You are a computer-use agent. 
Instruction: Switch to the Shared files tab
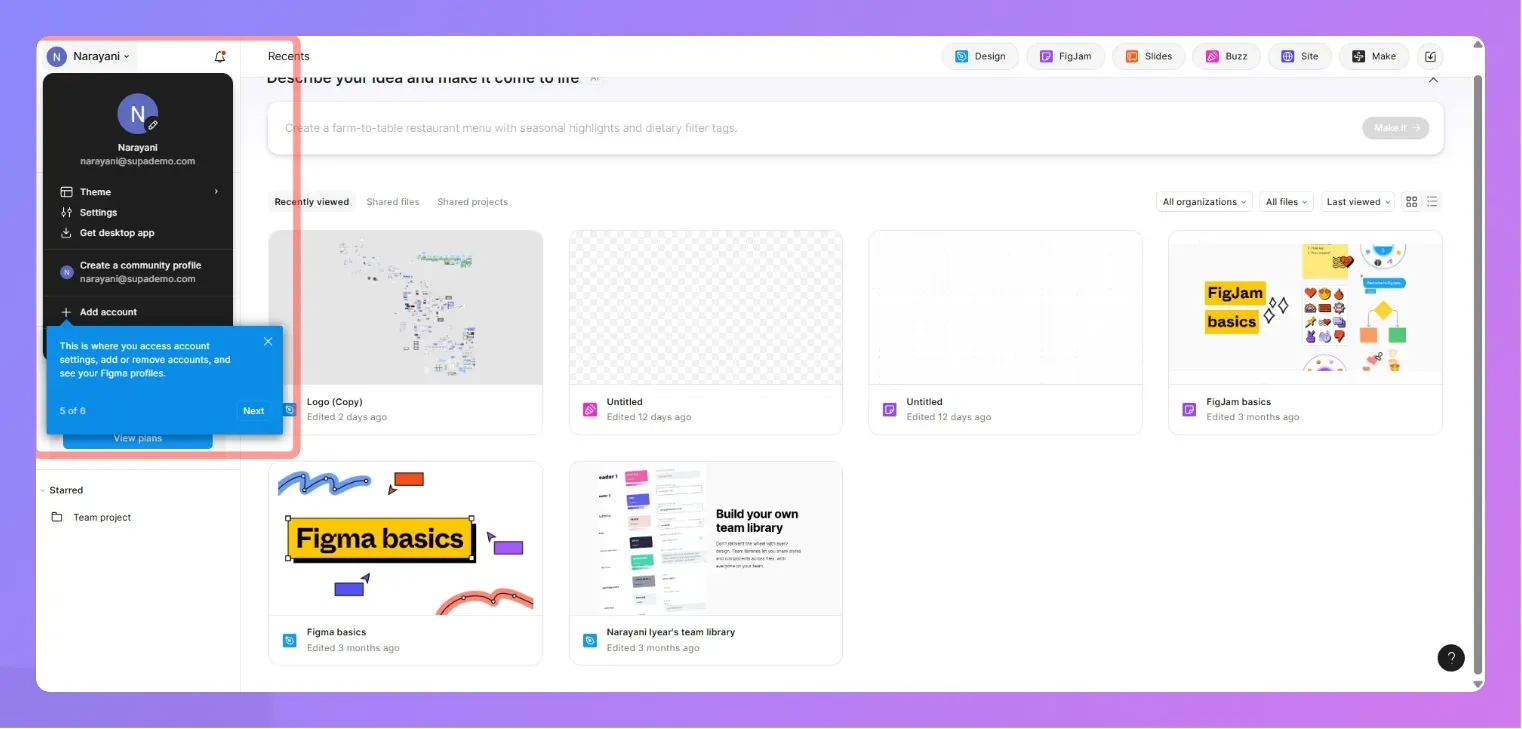click(x=392, y=201)
